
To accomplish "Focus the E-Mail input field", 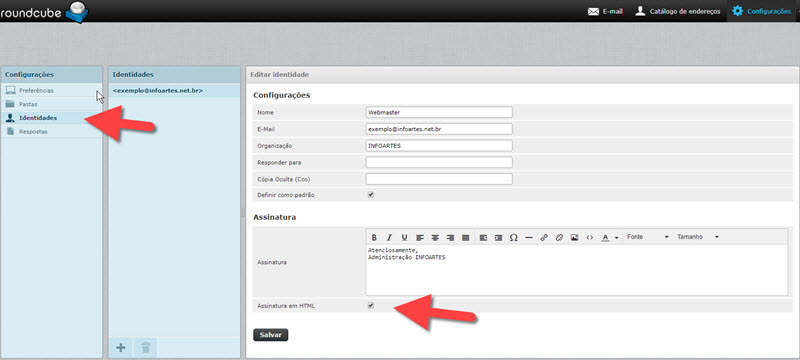I will tap(439, 129).
